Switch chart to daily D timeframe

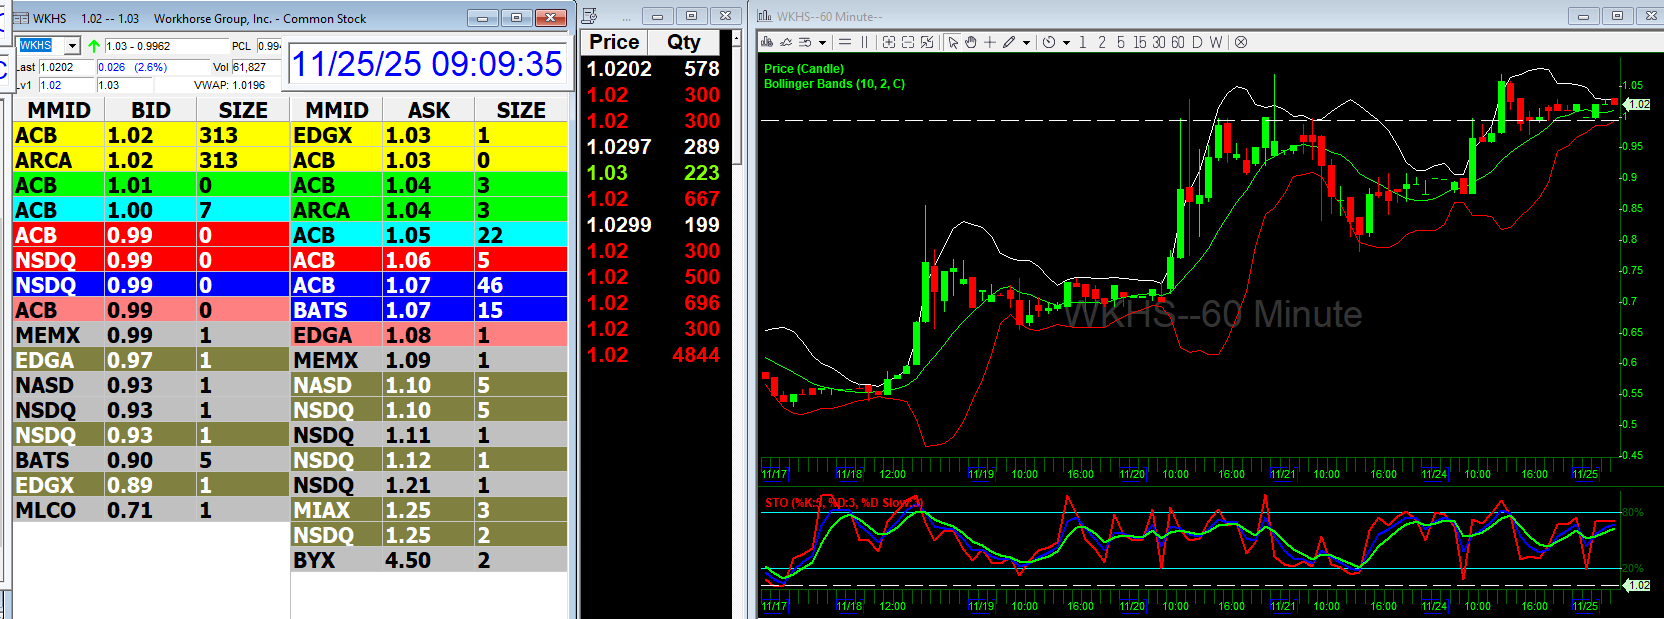pos(1197,42)
